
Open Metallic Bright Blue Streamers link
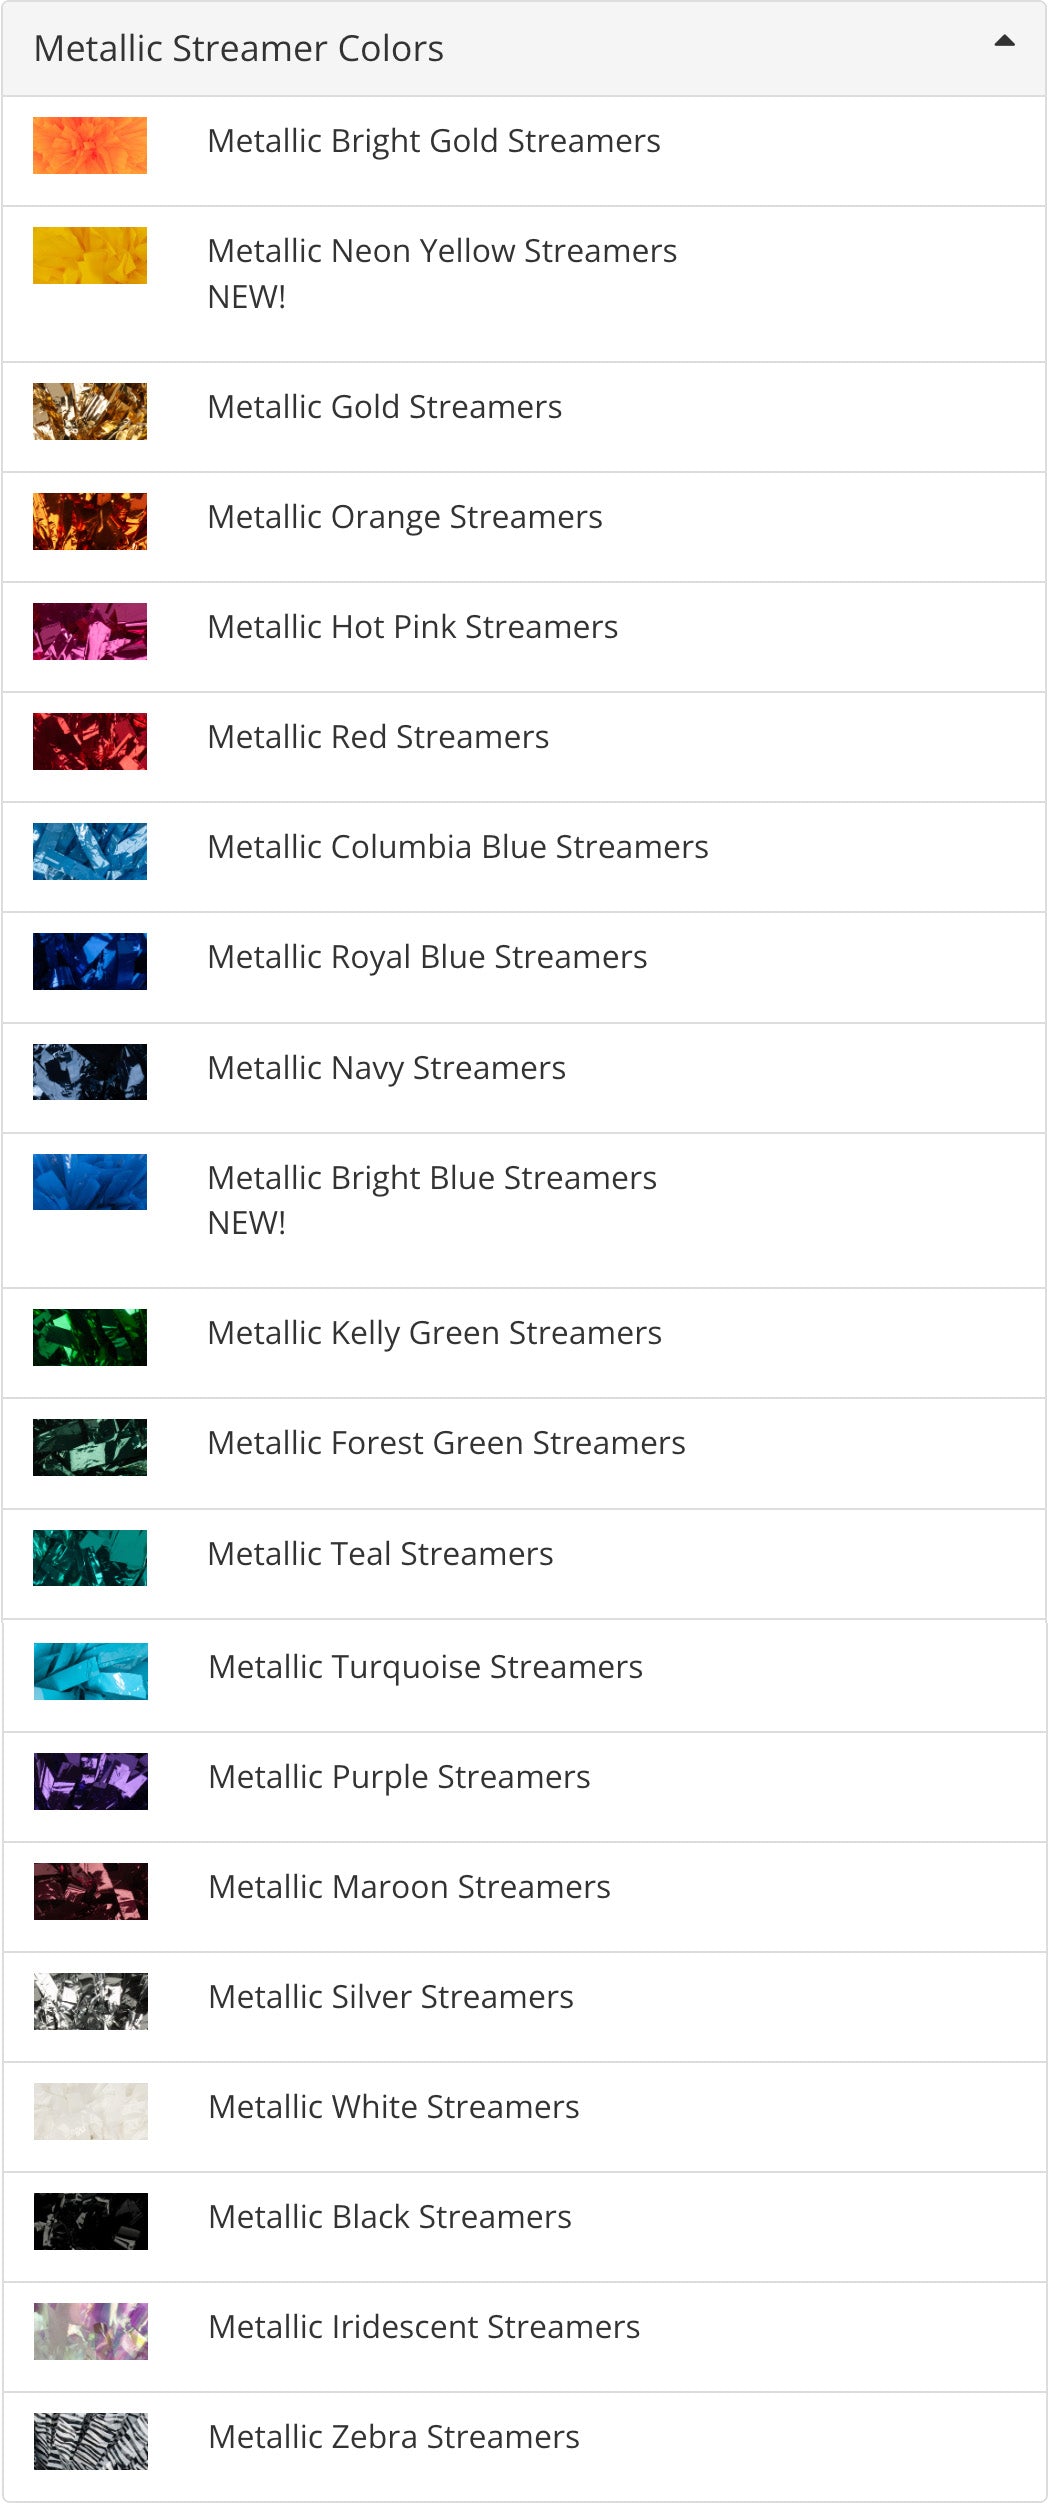tap(432, 1178)
